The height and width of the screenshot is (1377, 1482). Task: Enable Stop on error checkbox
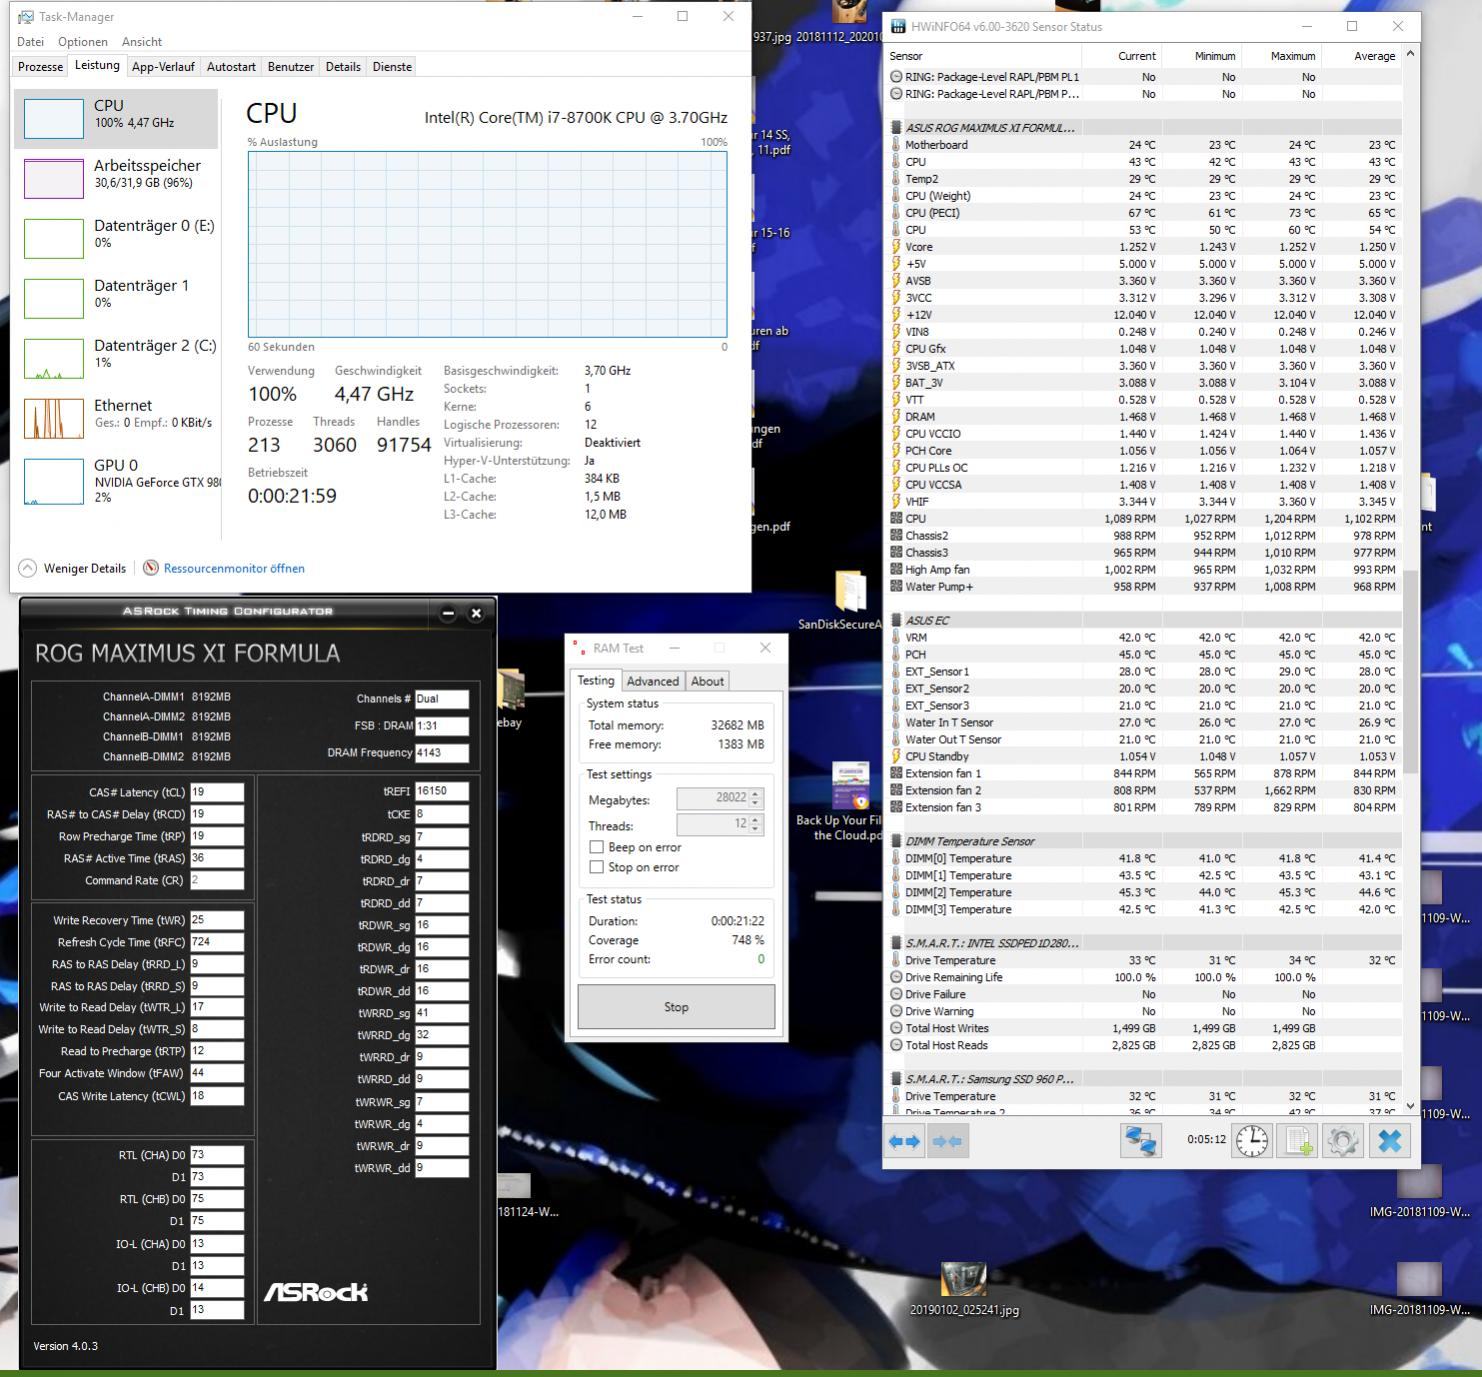[x=597, y=867]
